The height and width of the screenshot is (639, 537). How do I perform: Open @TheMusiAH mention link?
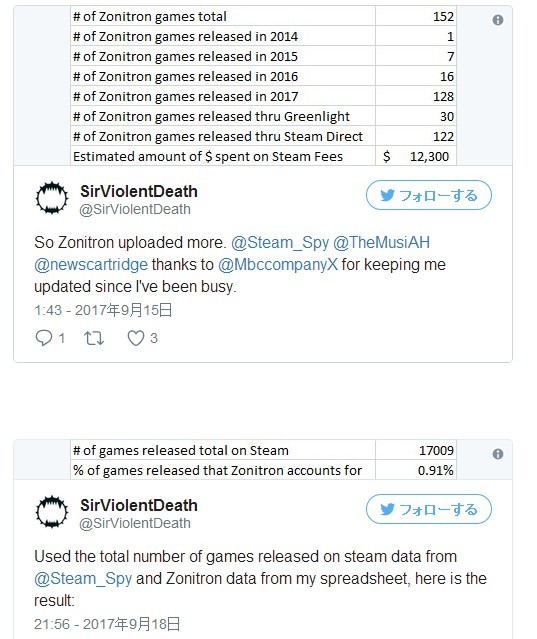point(381,242)
